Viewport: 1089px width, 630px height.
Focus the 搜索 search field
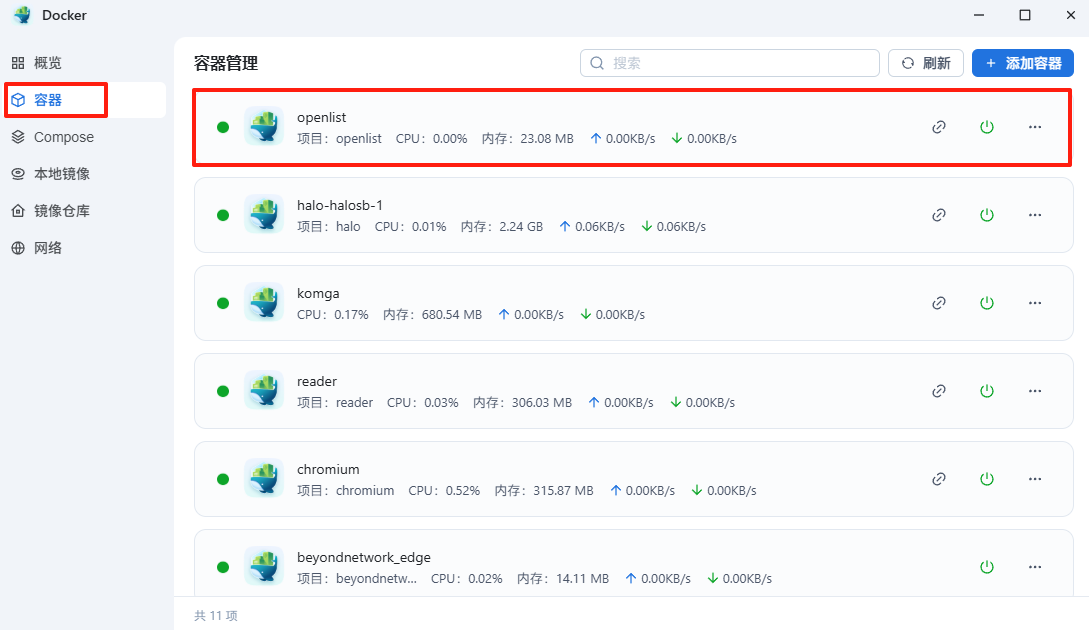point(730,63)
